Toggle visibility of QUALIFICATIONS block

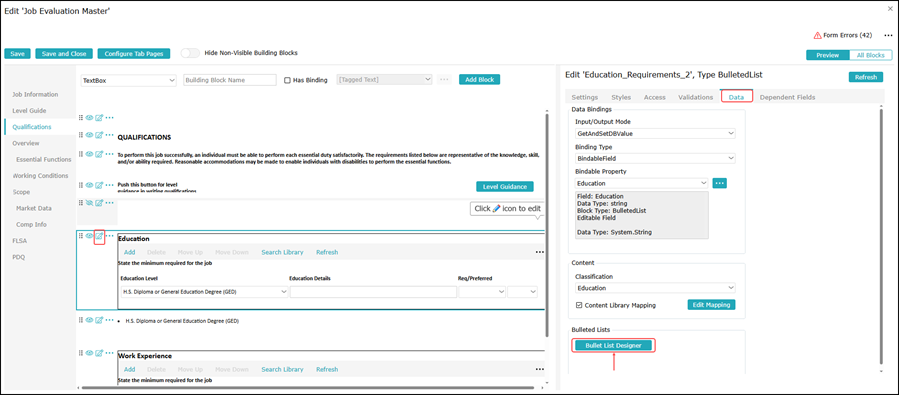tap(89, 135)
